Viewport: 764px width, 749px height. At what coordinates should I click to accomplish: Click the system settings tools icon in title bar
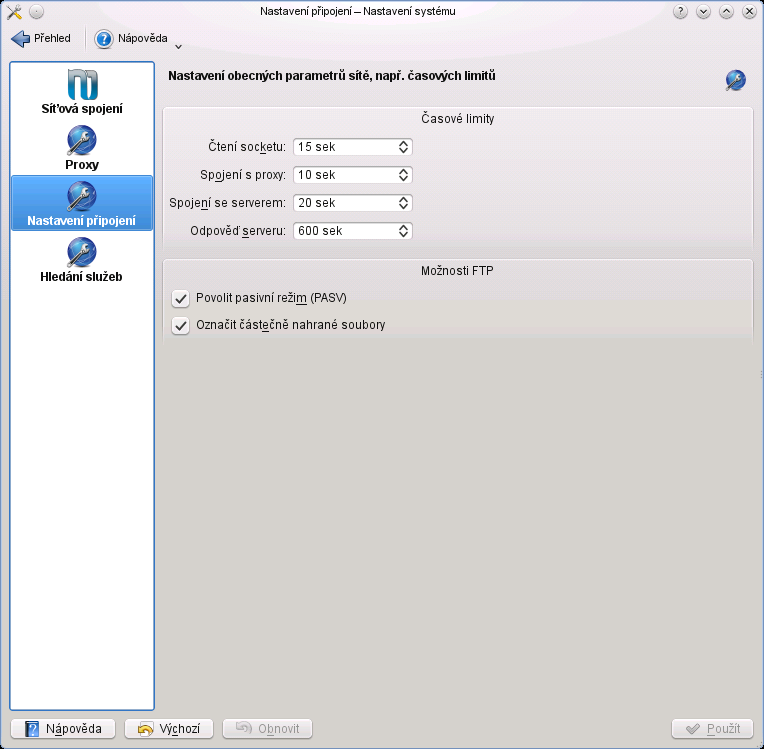point(15,11)
